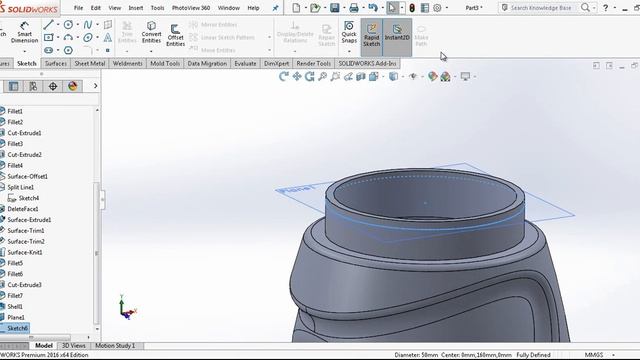Viewport: 640px width, 360px height.
Task: Switch to the Sheet Metal tab
Action: [x=89, y=63]
